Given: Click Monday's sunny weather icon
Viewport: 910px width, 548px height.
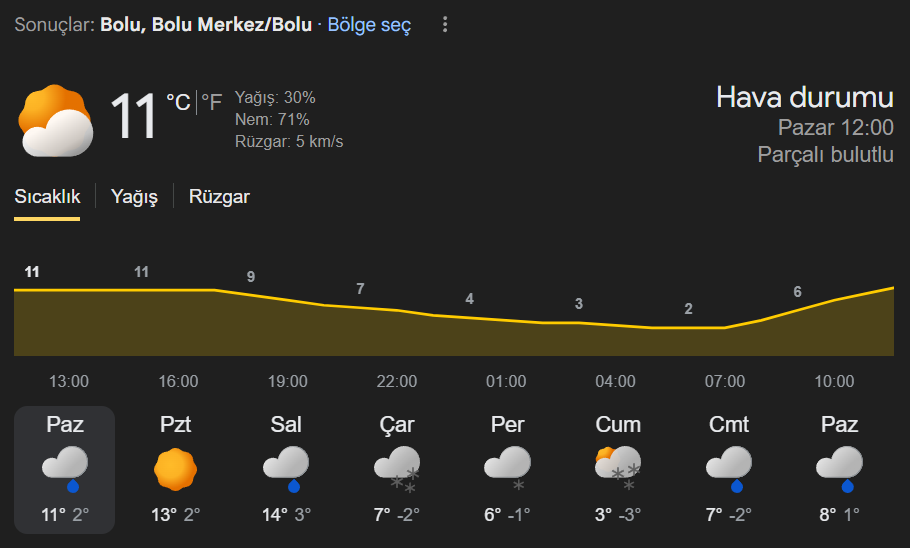Looking at the screenshot, I should 176,469.
